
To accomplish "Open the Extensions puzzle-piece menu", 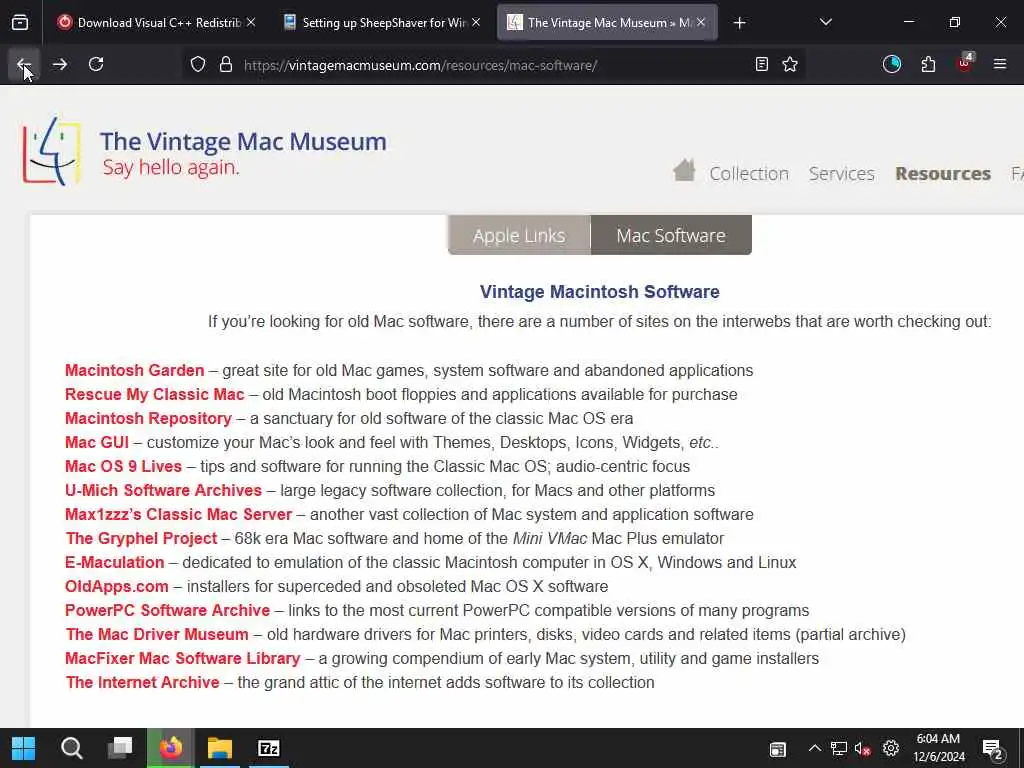I will (928, 64).
